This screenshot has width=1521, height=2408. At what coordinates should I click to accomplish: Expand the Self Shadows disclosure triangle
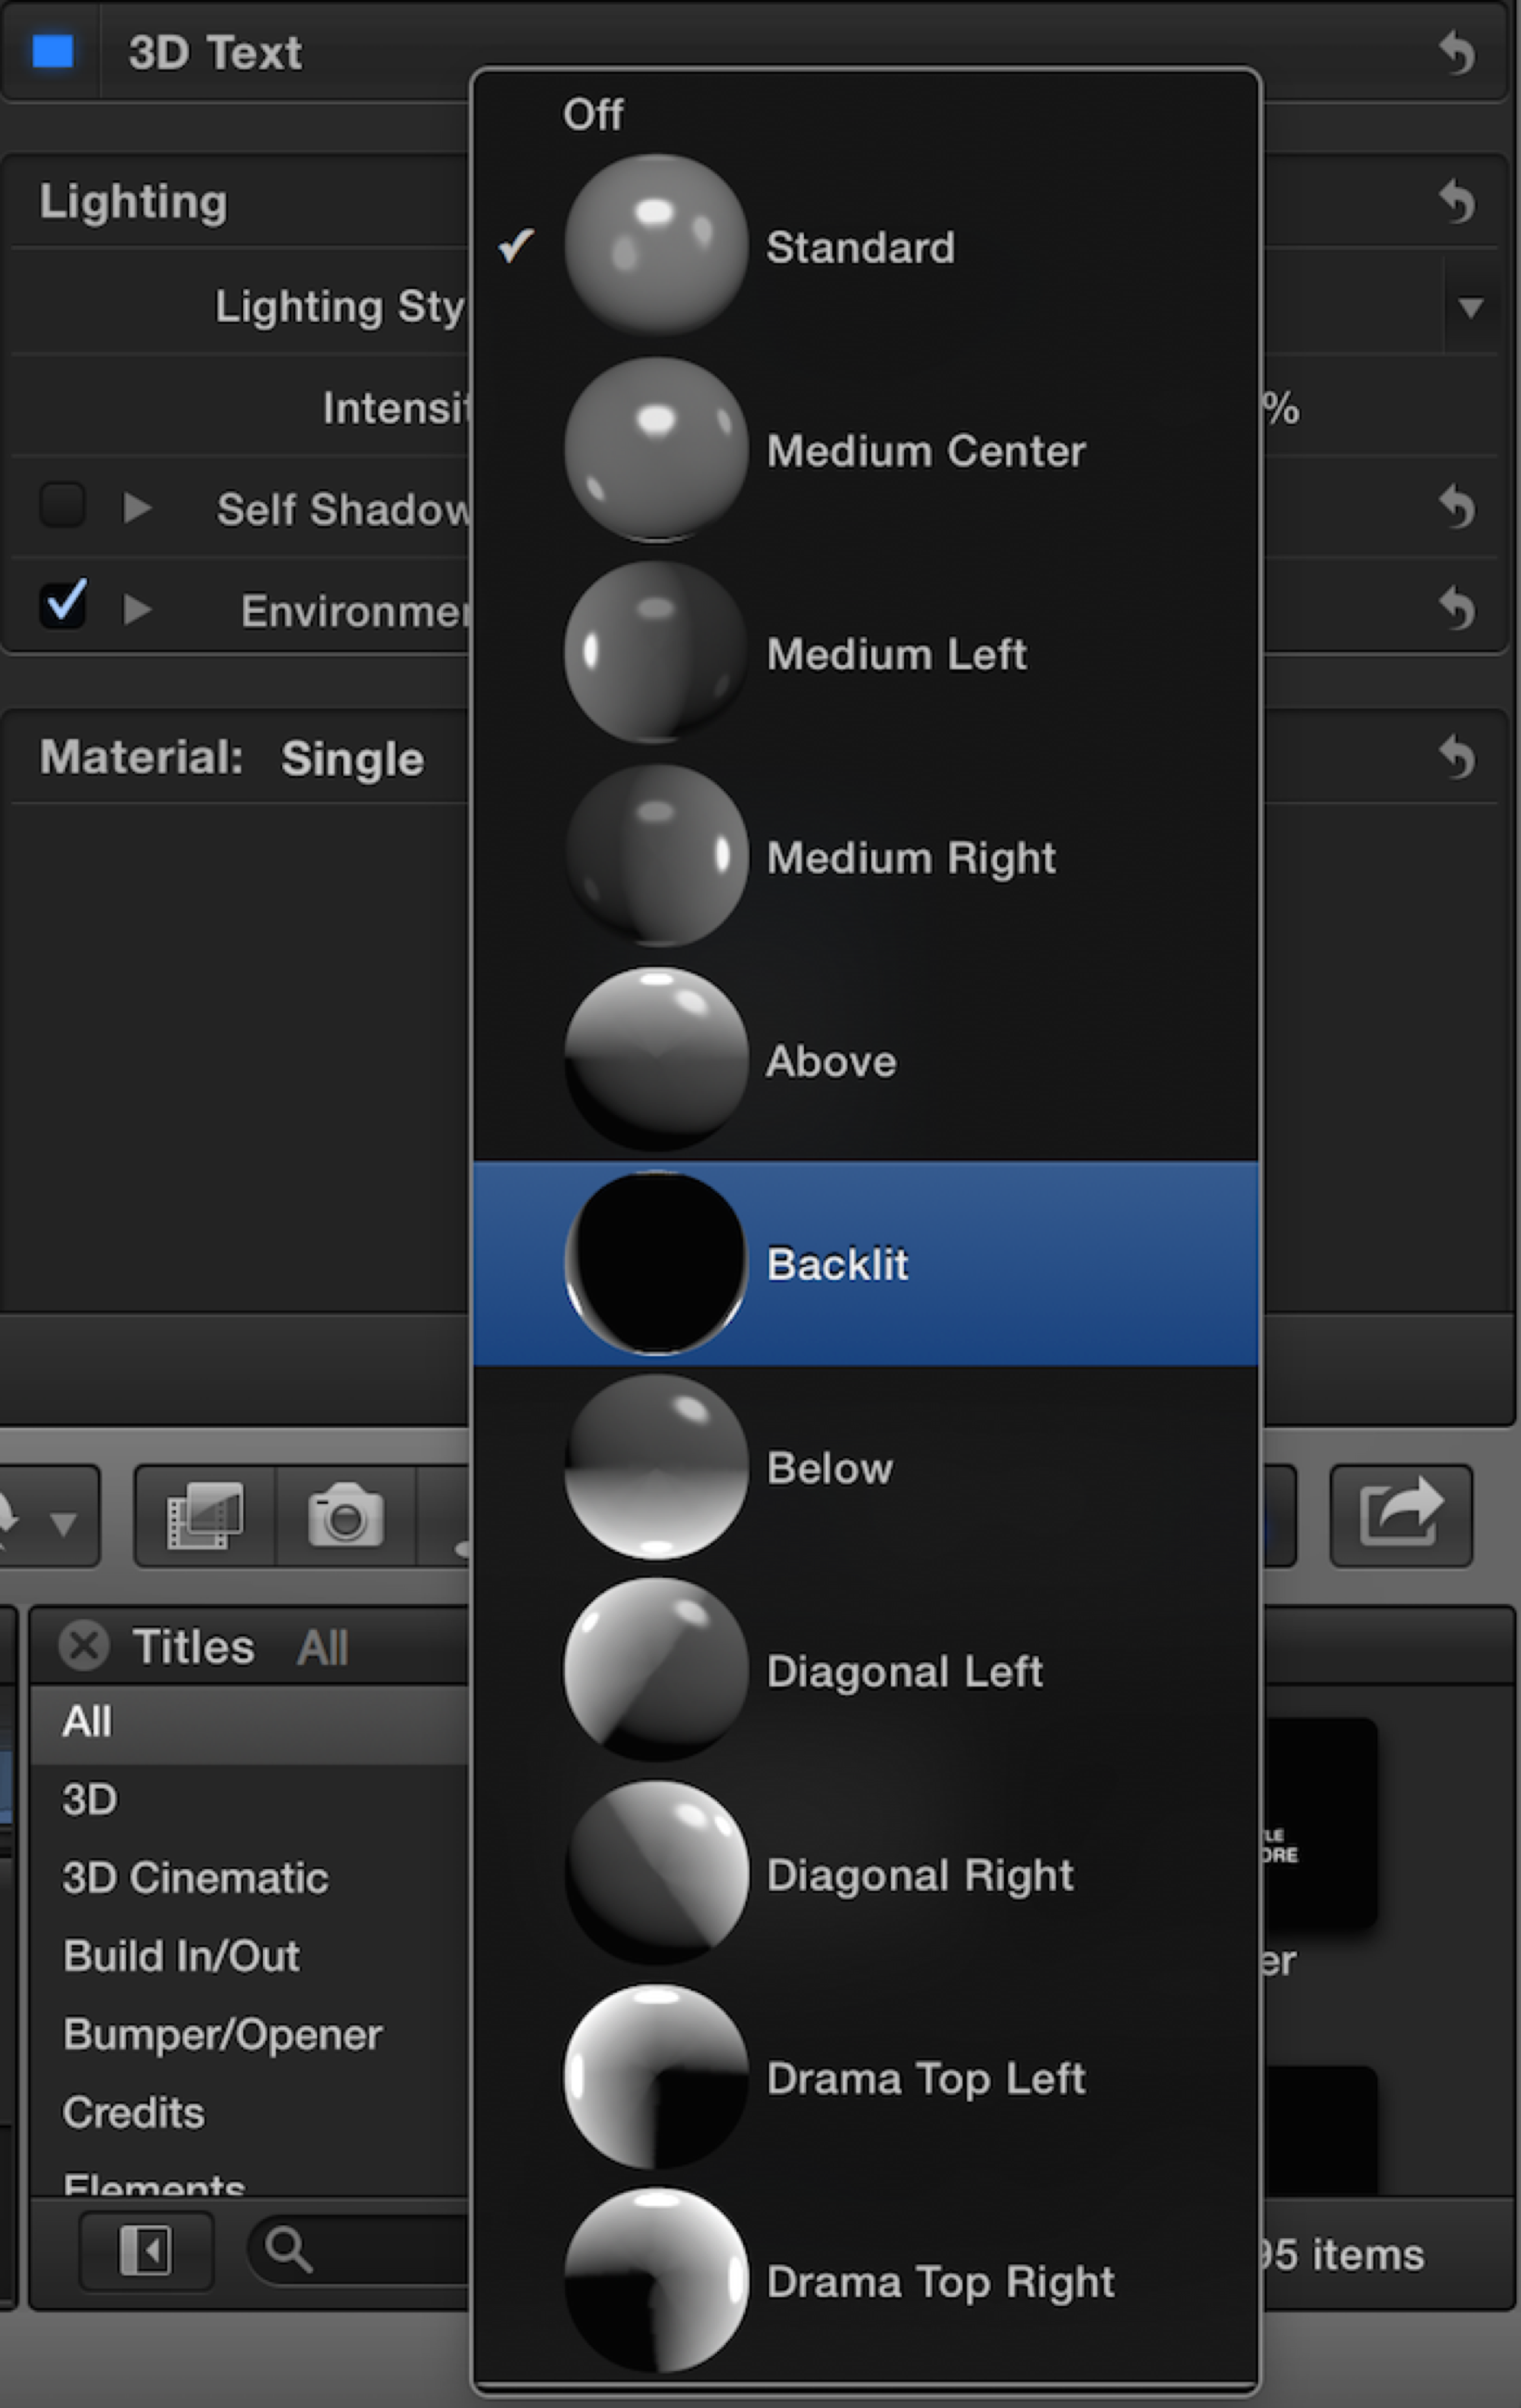coord(137,508)
